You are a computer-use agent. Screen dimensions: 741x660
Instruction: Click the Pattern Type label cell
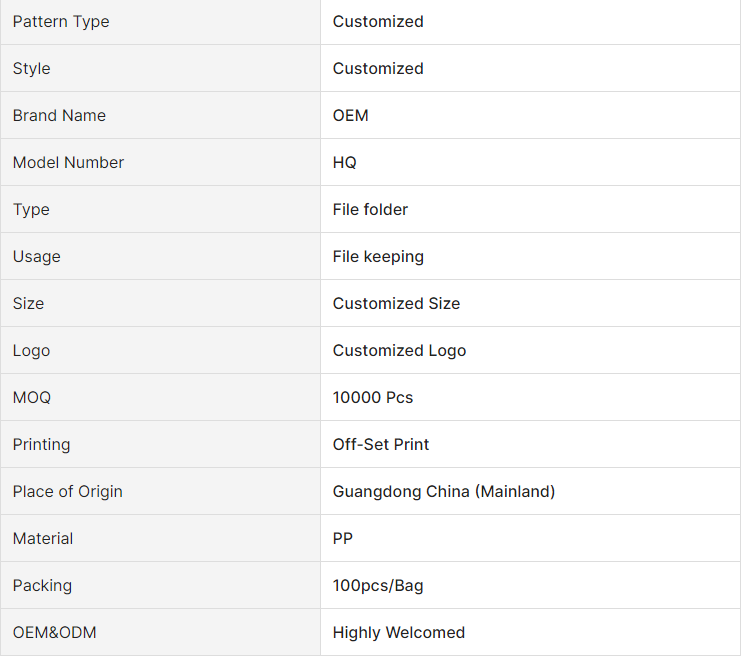point(61,22)
